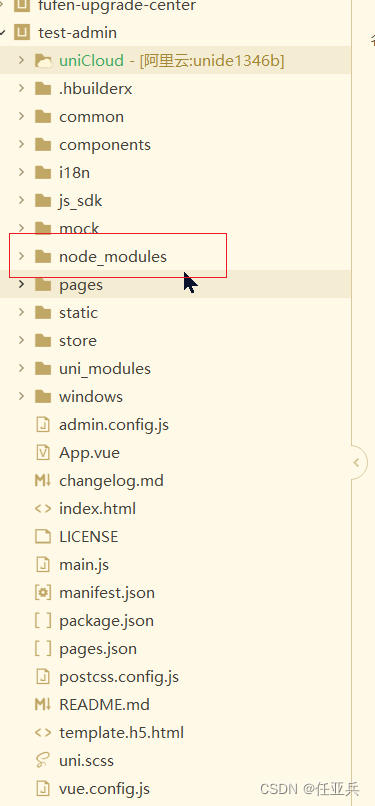Expand the components folder arrow
The image size is (375, 806).
(x=21, y=144)
